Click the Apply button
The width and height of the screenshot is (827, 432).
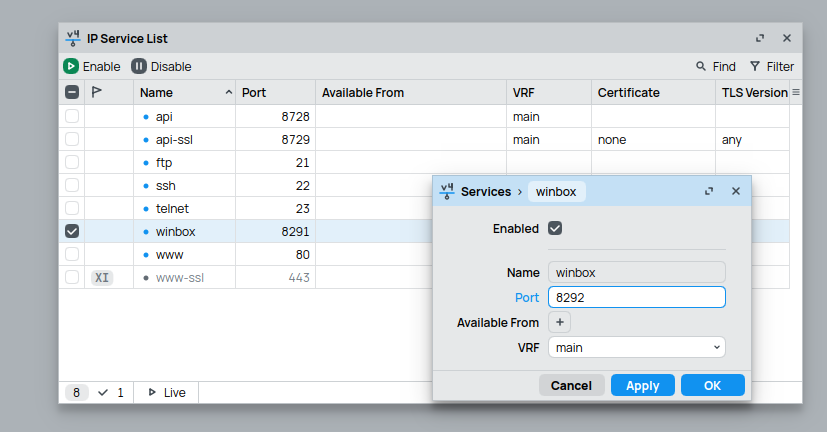[642, 386]
